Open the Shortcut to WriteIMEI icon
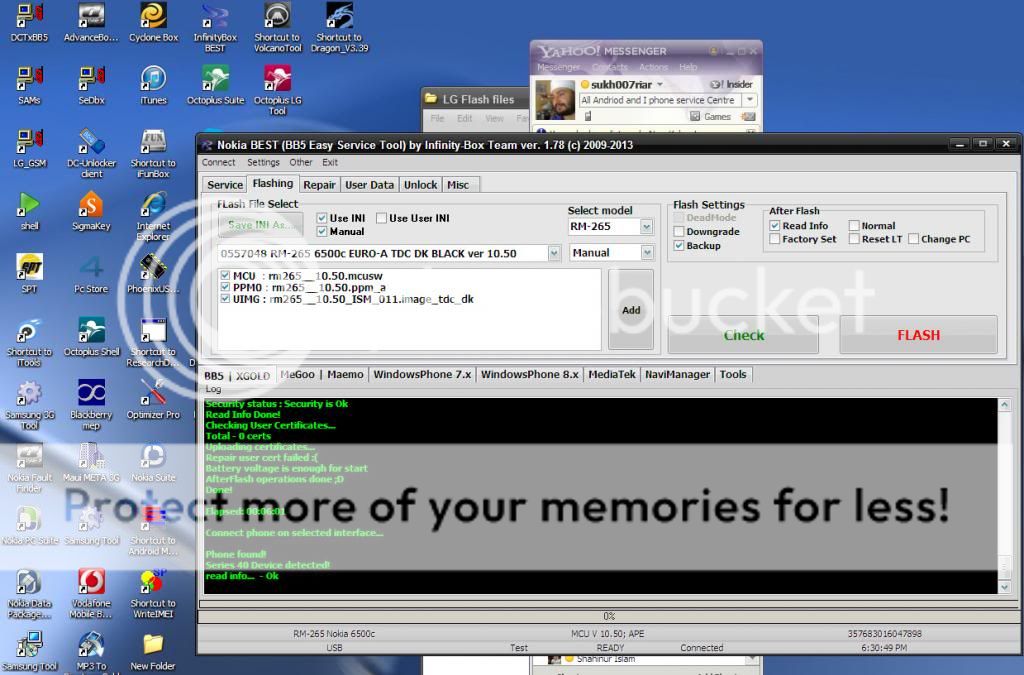The width and height of the screenshot is (1024, 675). 153,593
